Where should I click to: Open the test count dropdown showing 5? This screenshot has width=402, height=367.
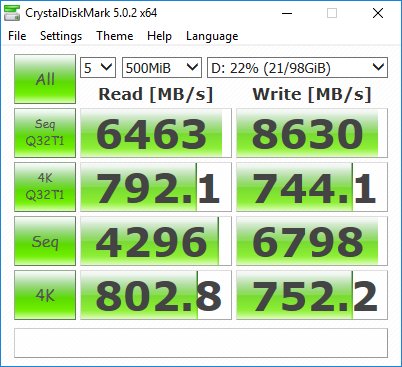click(x=98, y=68)
